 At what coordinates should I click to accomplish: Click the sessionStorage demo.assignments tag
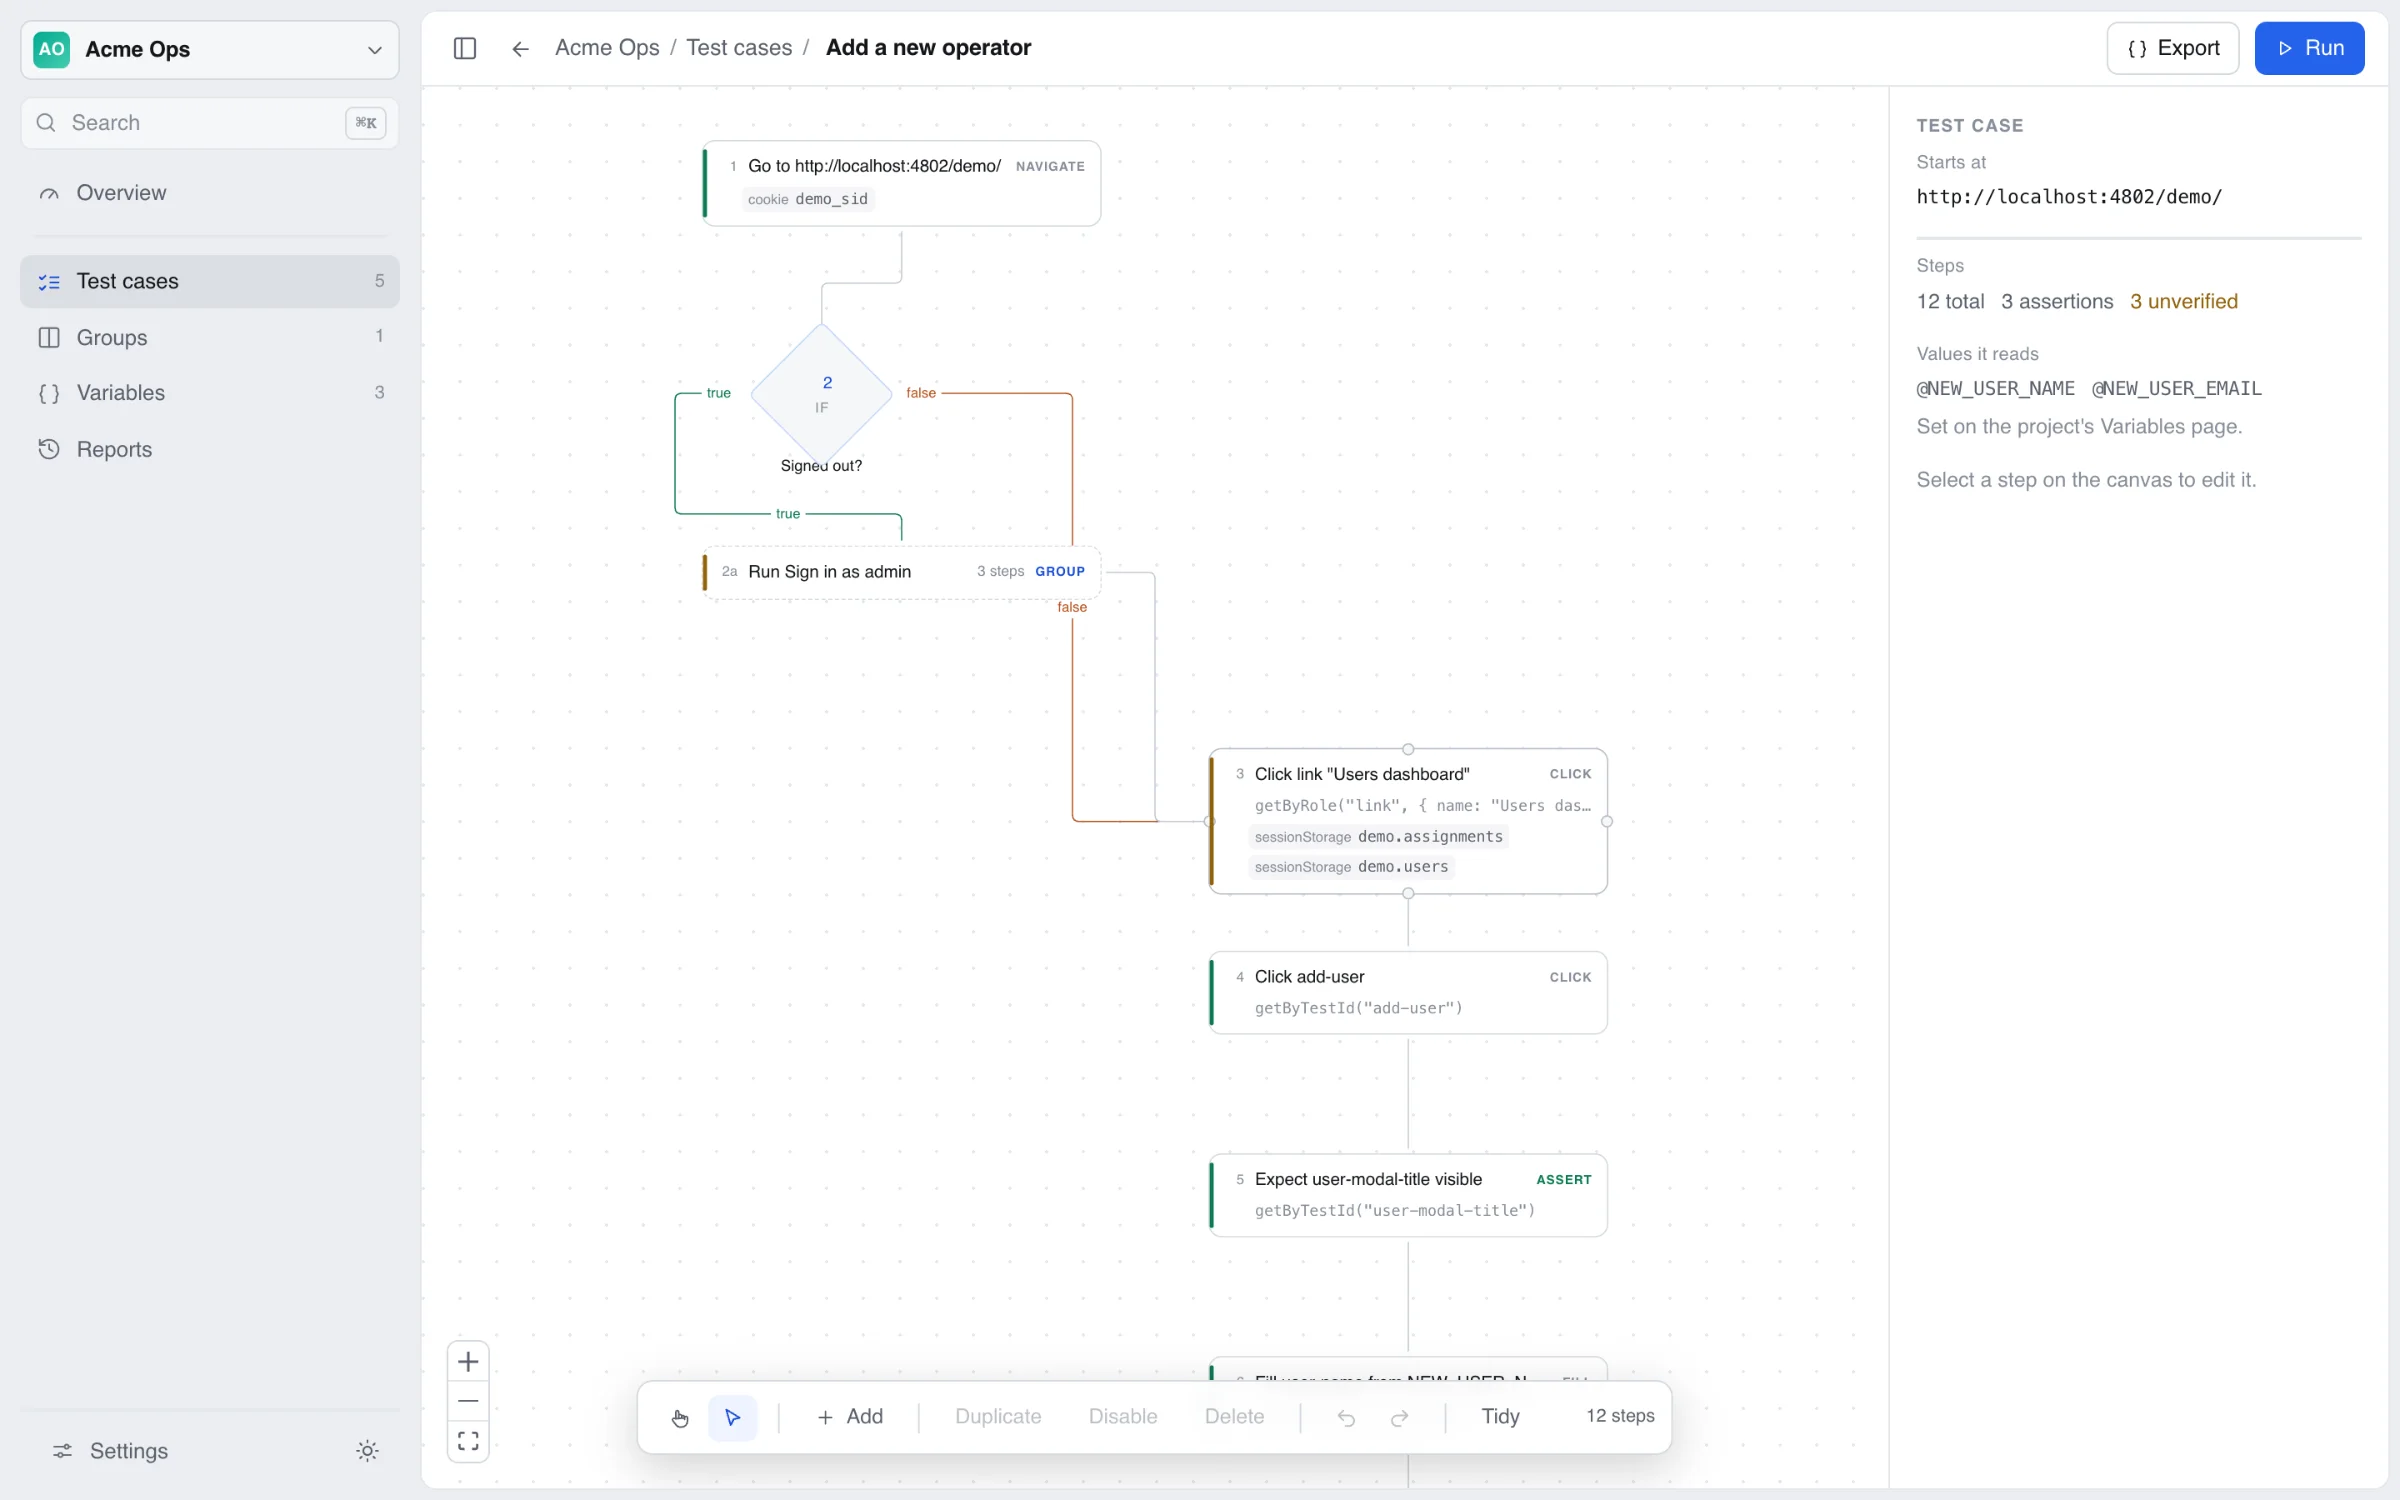[1379, 837]
